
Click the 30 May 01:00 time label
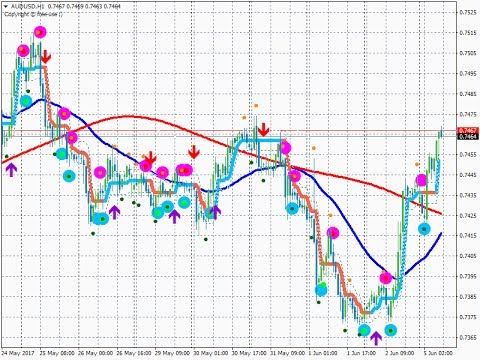pyautogui.click(x=211, y=353)
